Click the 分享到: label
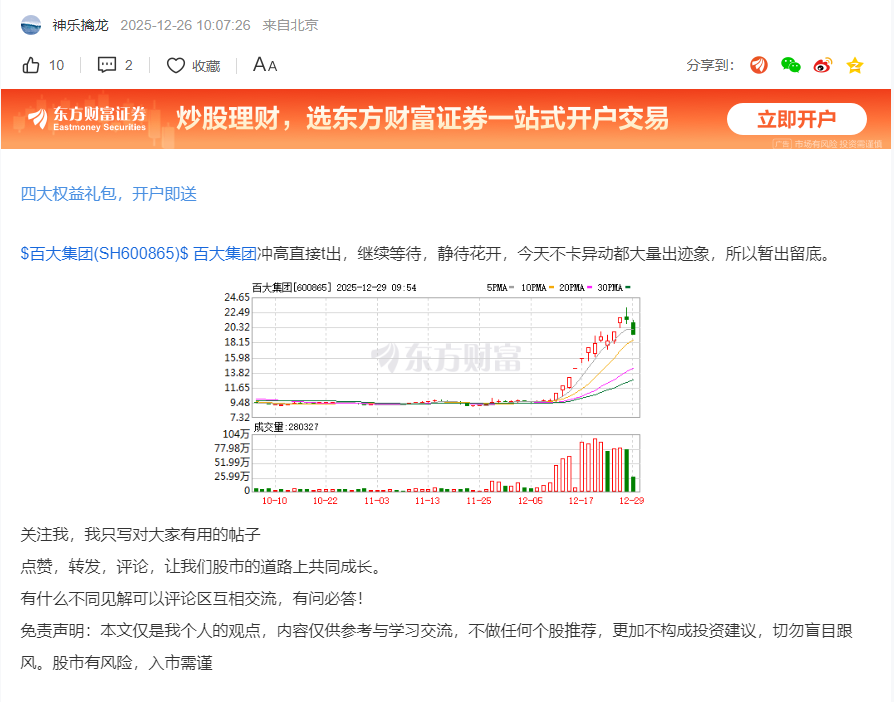The image size is (894, 702). (x=710, y=65)
